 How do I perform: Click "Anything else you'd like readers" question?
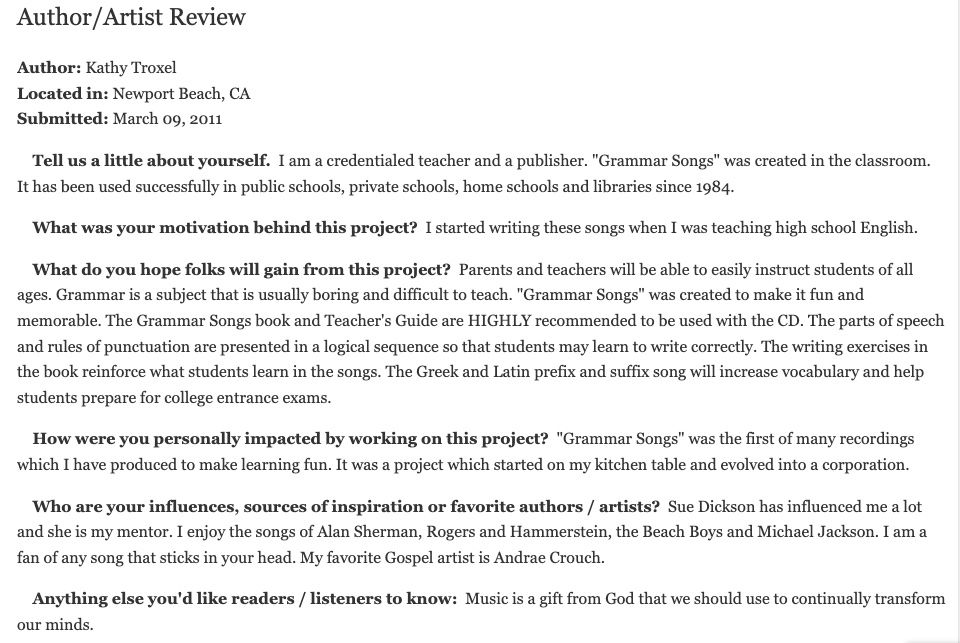tap(244, 599)
